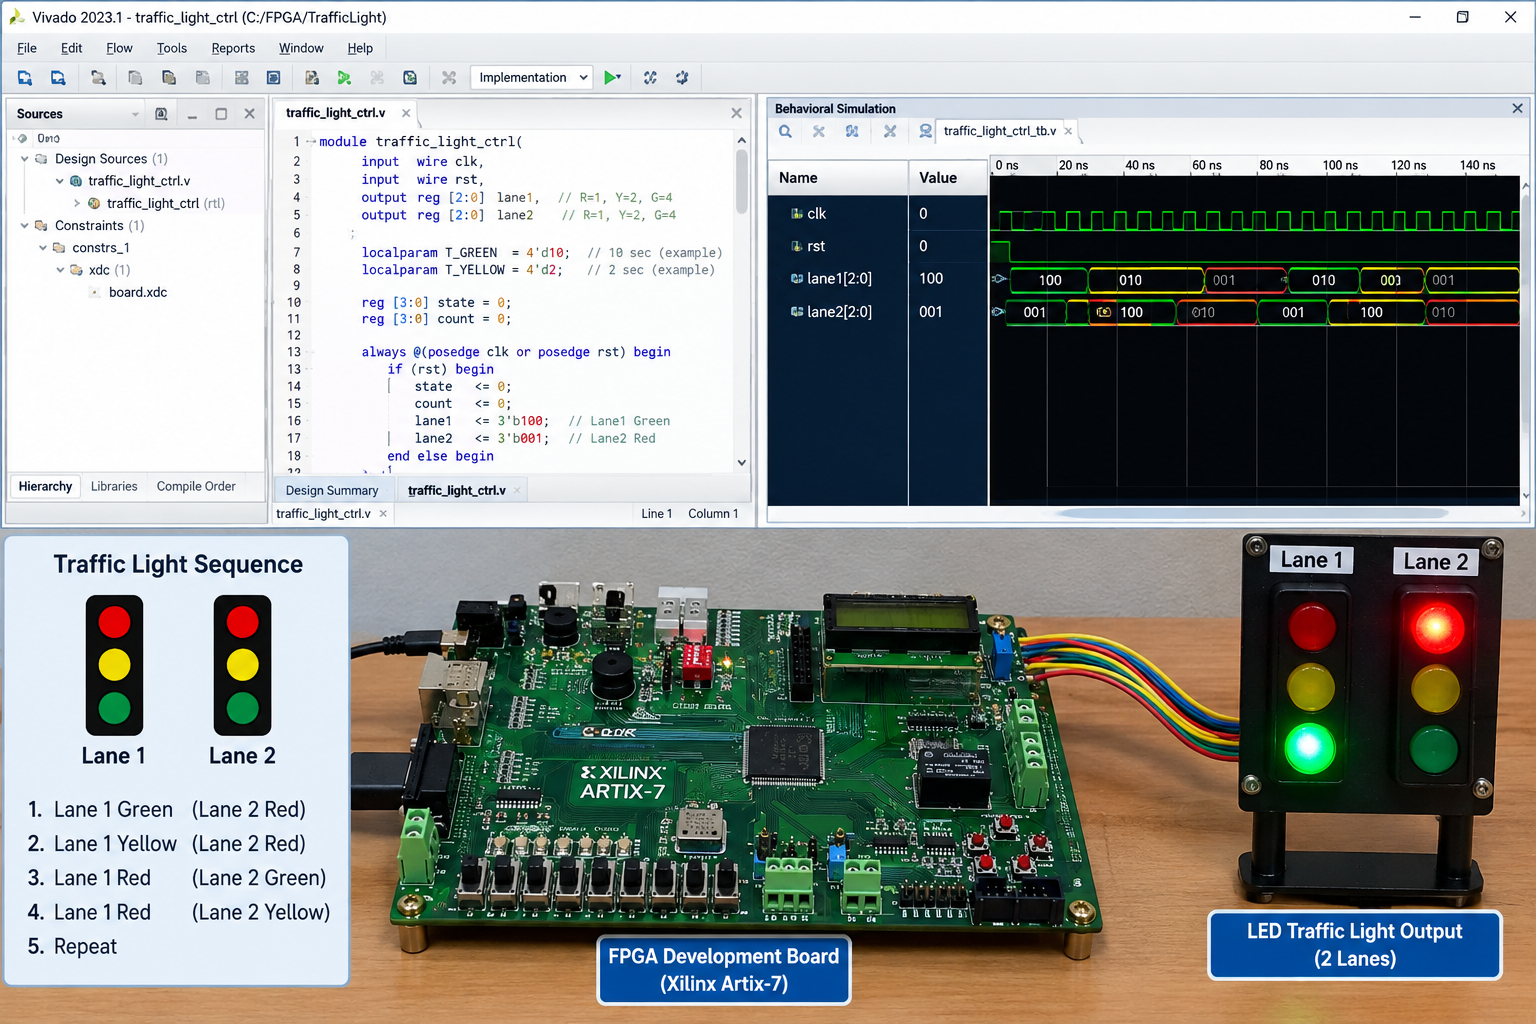
Task: Open the Tools menu
Action: 172,48
